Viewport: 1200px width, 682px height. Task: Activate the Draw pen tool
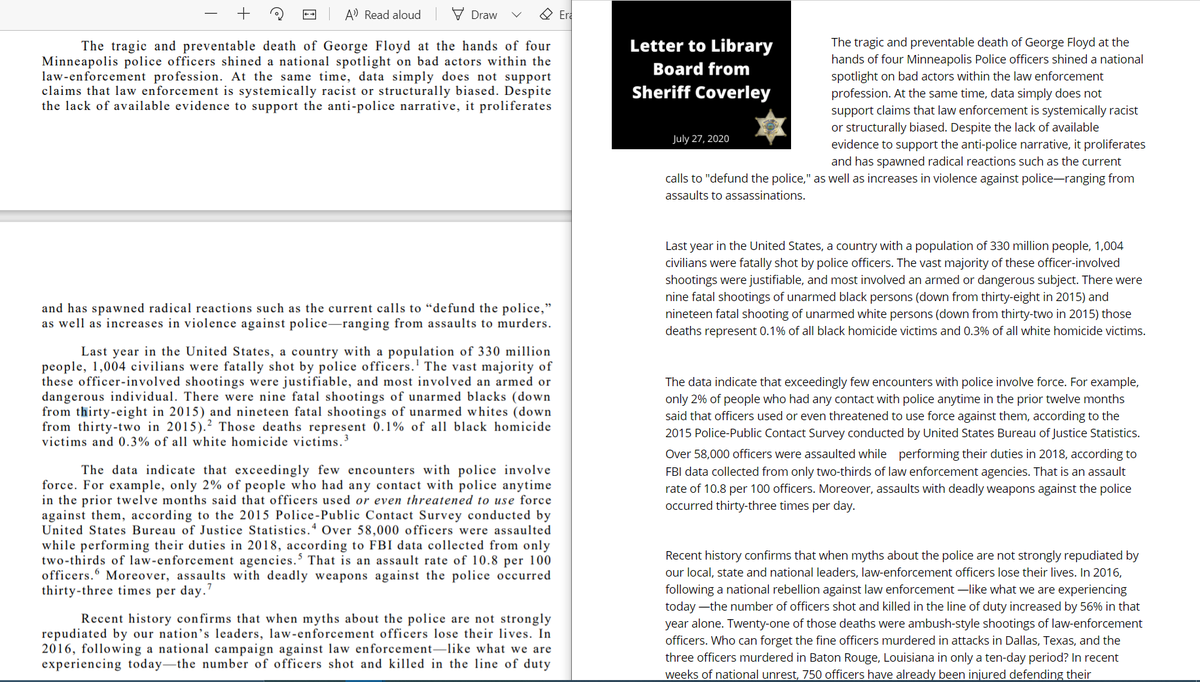pos(474,14)
